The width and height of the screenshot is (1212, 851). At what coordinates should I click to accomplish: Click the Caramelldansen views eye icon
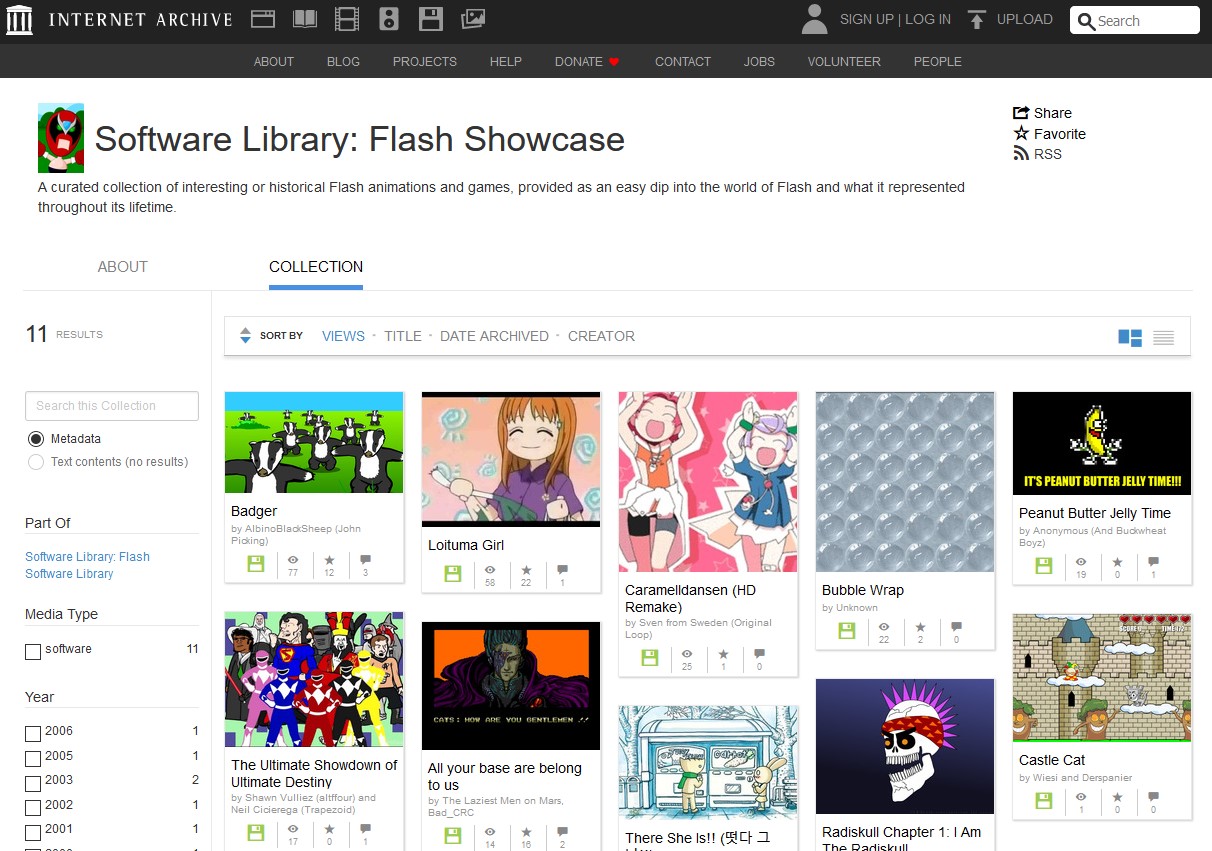click(x=687, y=654)
